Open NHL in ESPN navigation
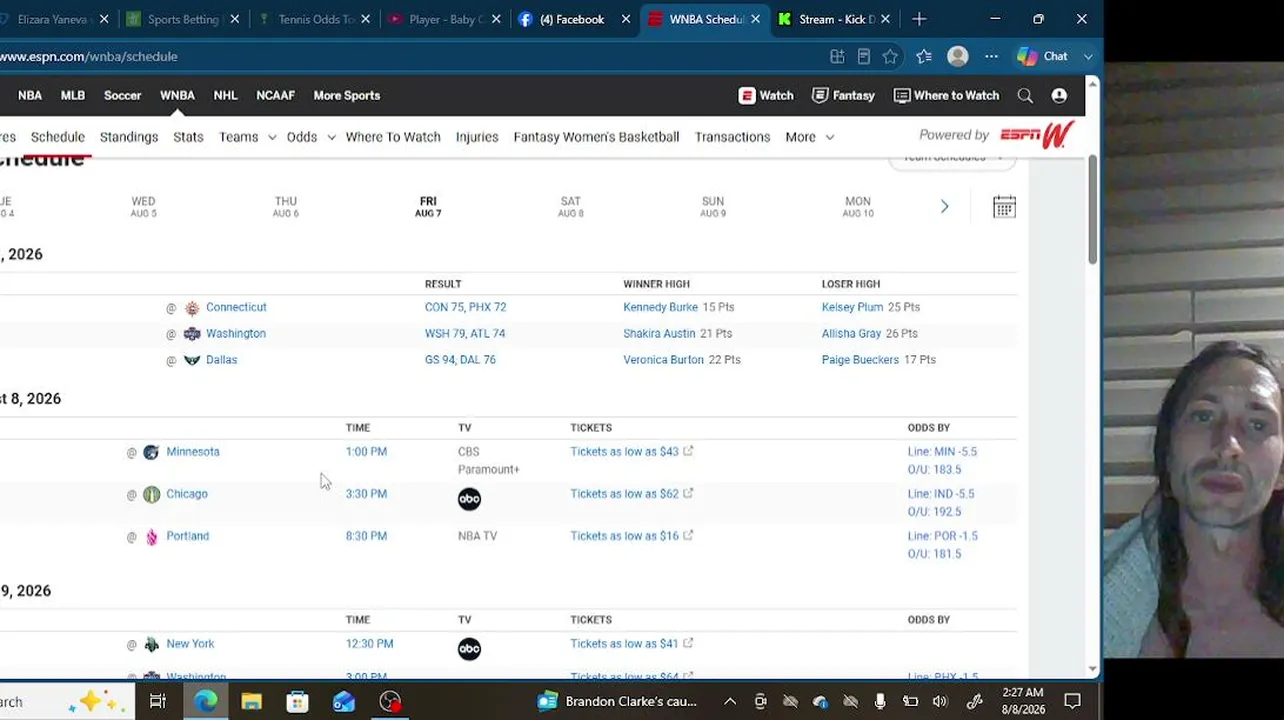Screen dimensions: 1284x720 (x=225, y=95)
